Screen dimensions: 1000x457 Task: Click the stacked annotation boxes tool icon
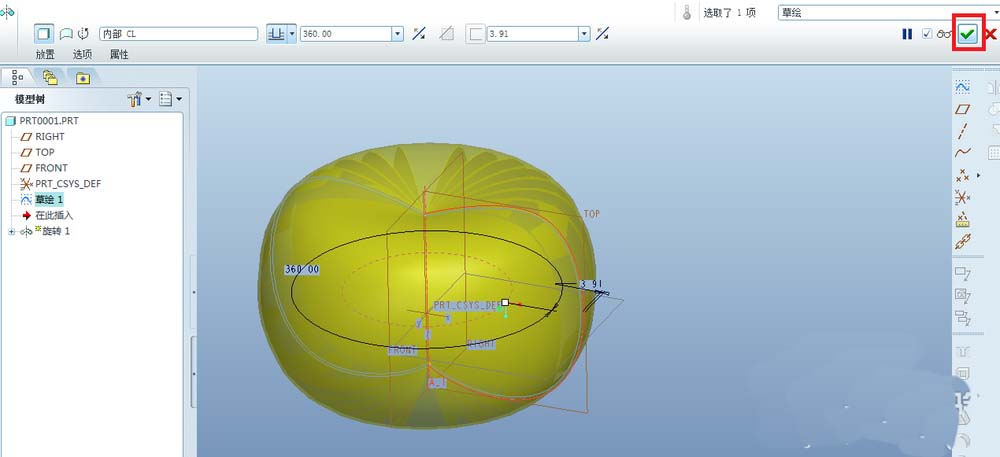(x=962, y=317)
